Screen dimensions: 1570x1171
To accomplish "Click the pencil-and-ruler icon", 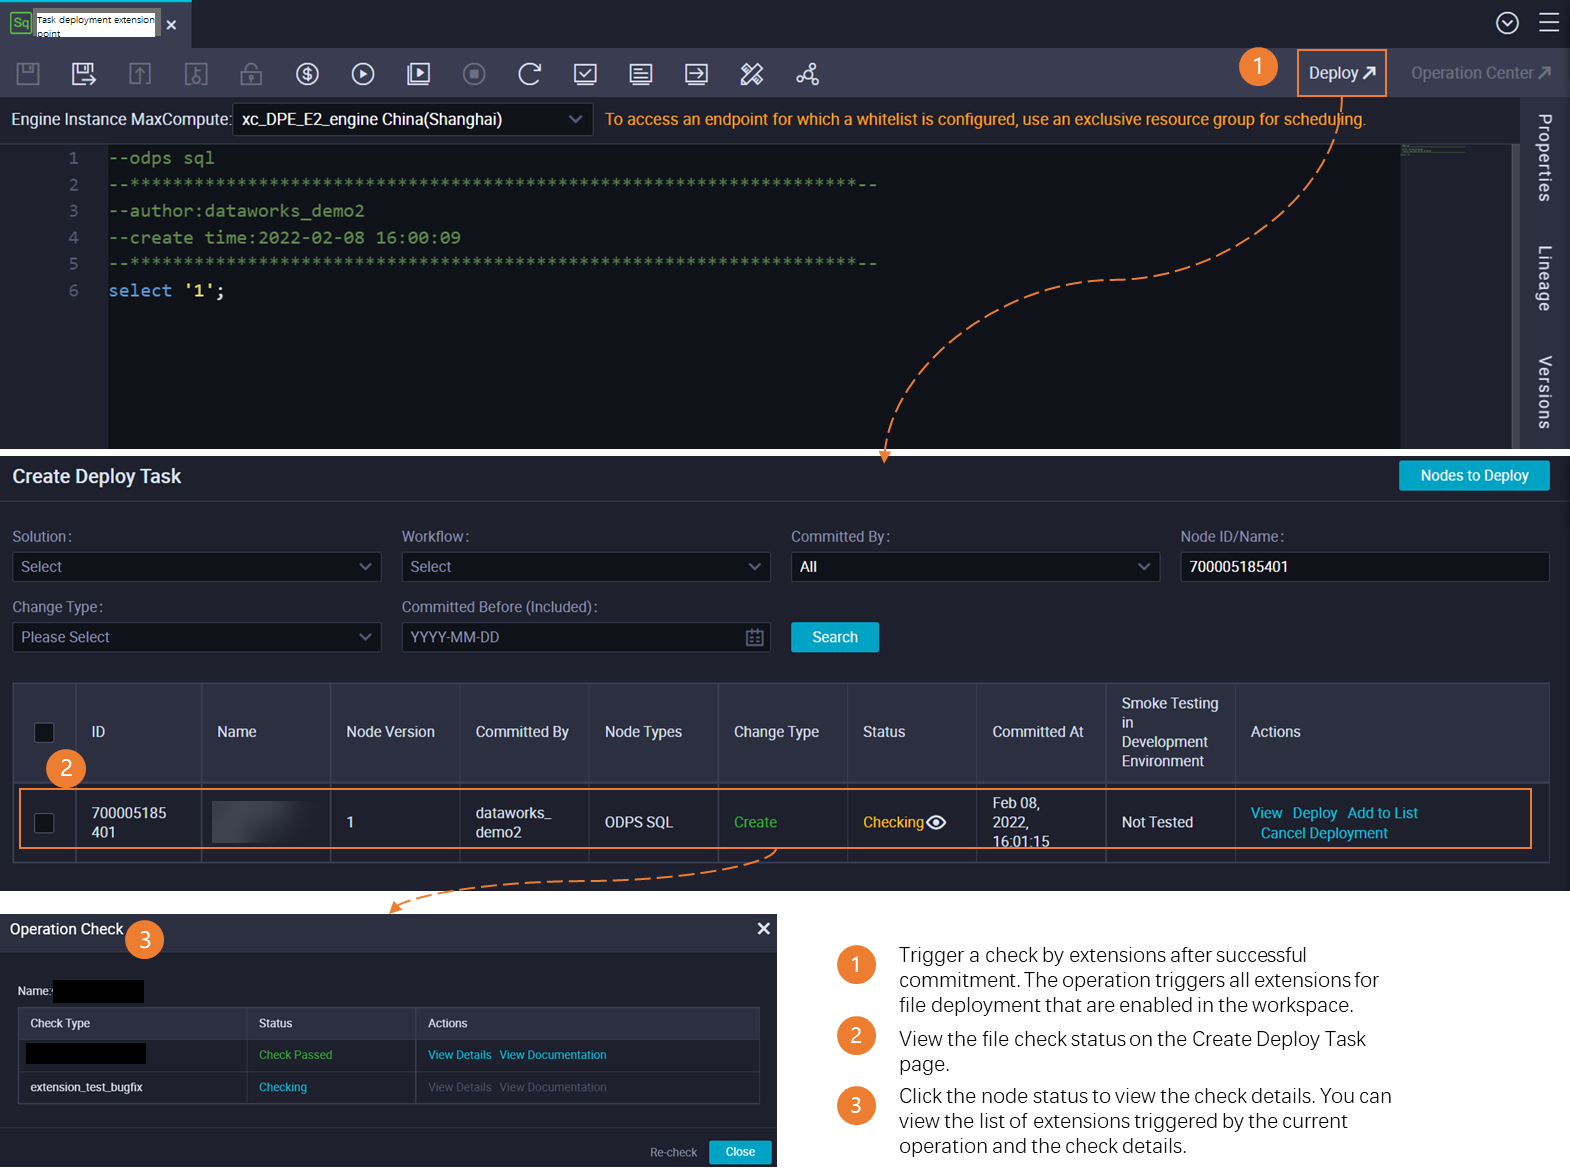I will (x=752, y=73).
